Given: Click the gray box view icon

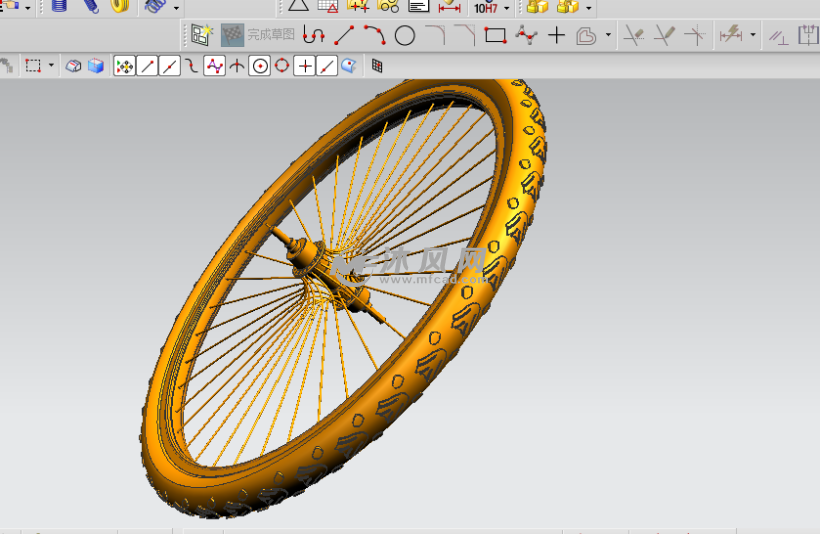Looking at the screenshot, I should tap(73, 66).
